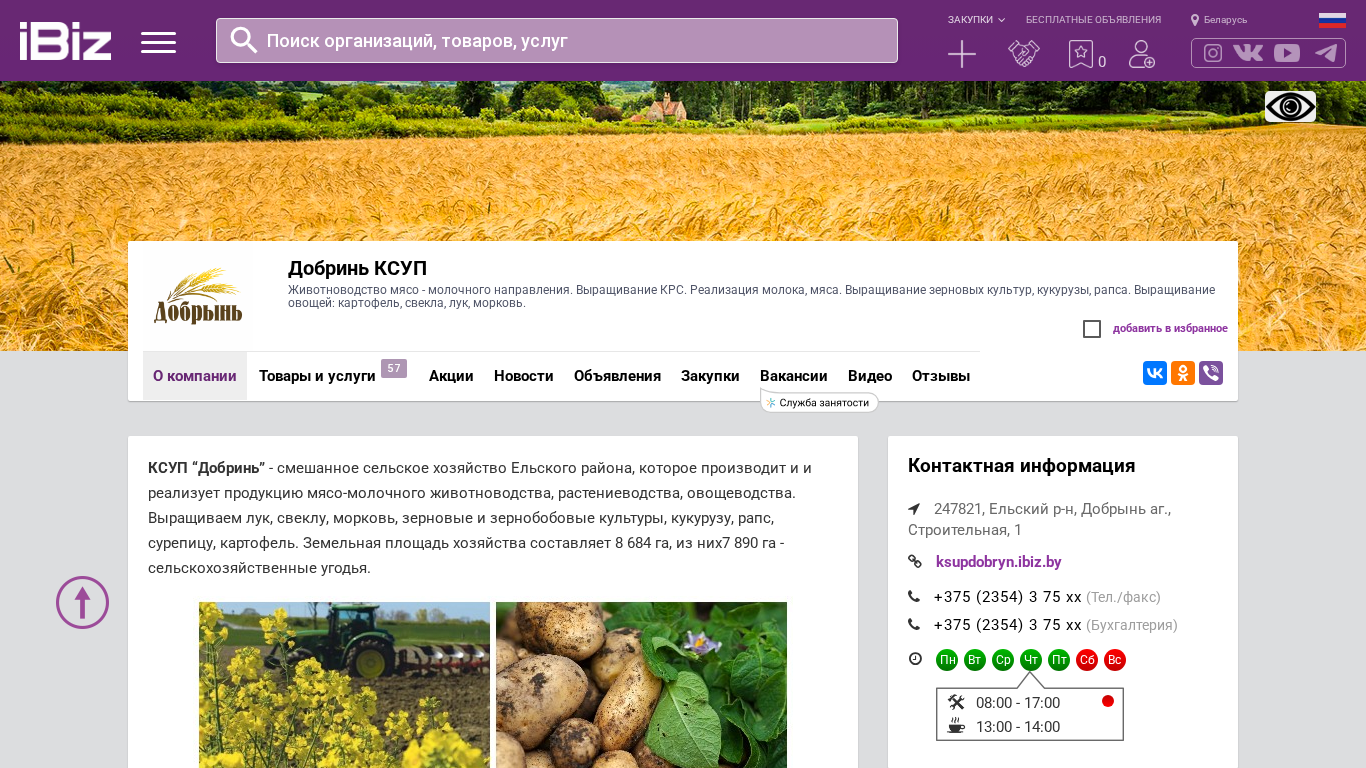Click the scroll-to-top arrow button
This screenshot has height=768, width=1366.
[82, 602]
